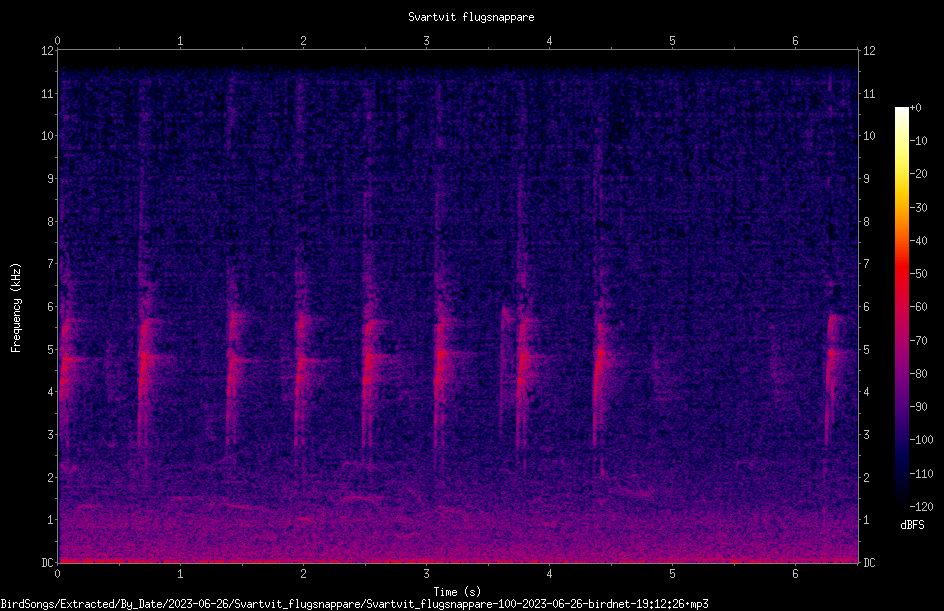Click the '5' tick label on top time axis
Viewport: 944px width, 611px height.
pos(672,41)
